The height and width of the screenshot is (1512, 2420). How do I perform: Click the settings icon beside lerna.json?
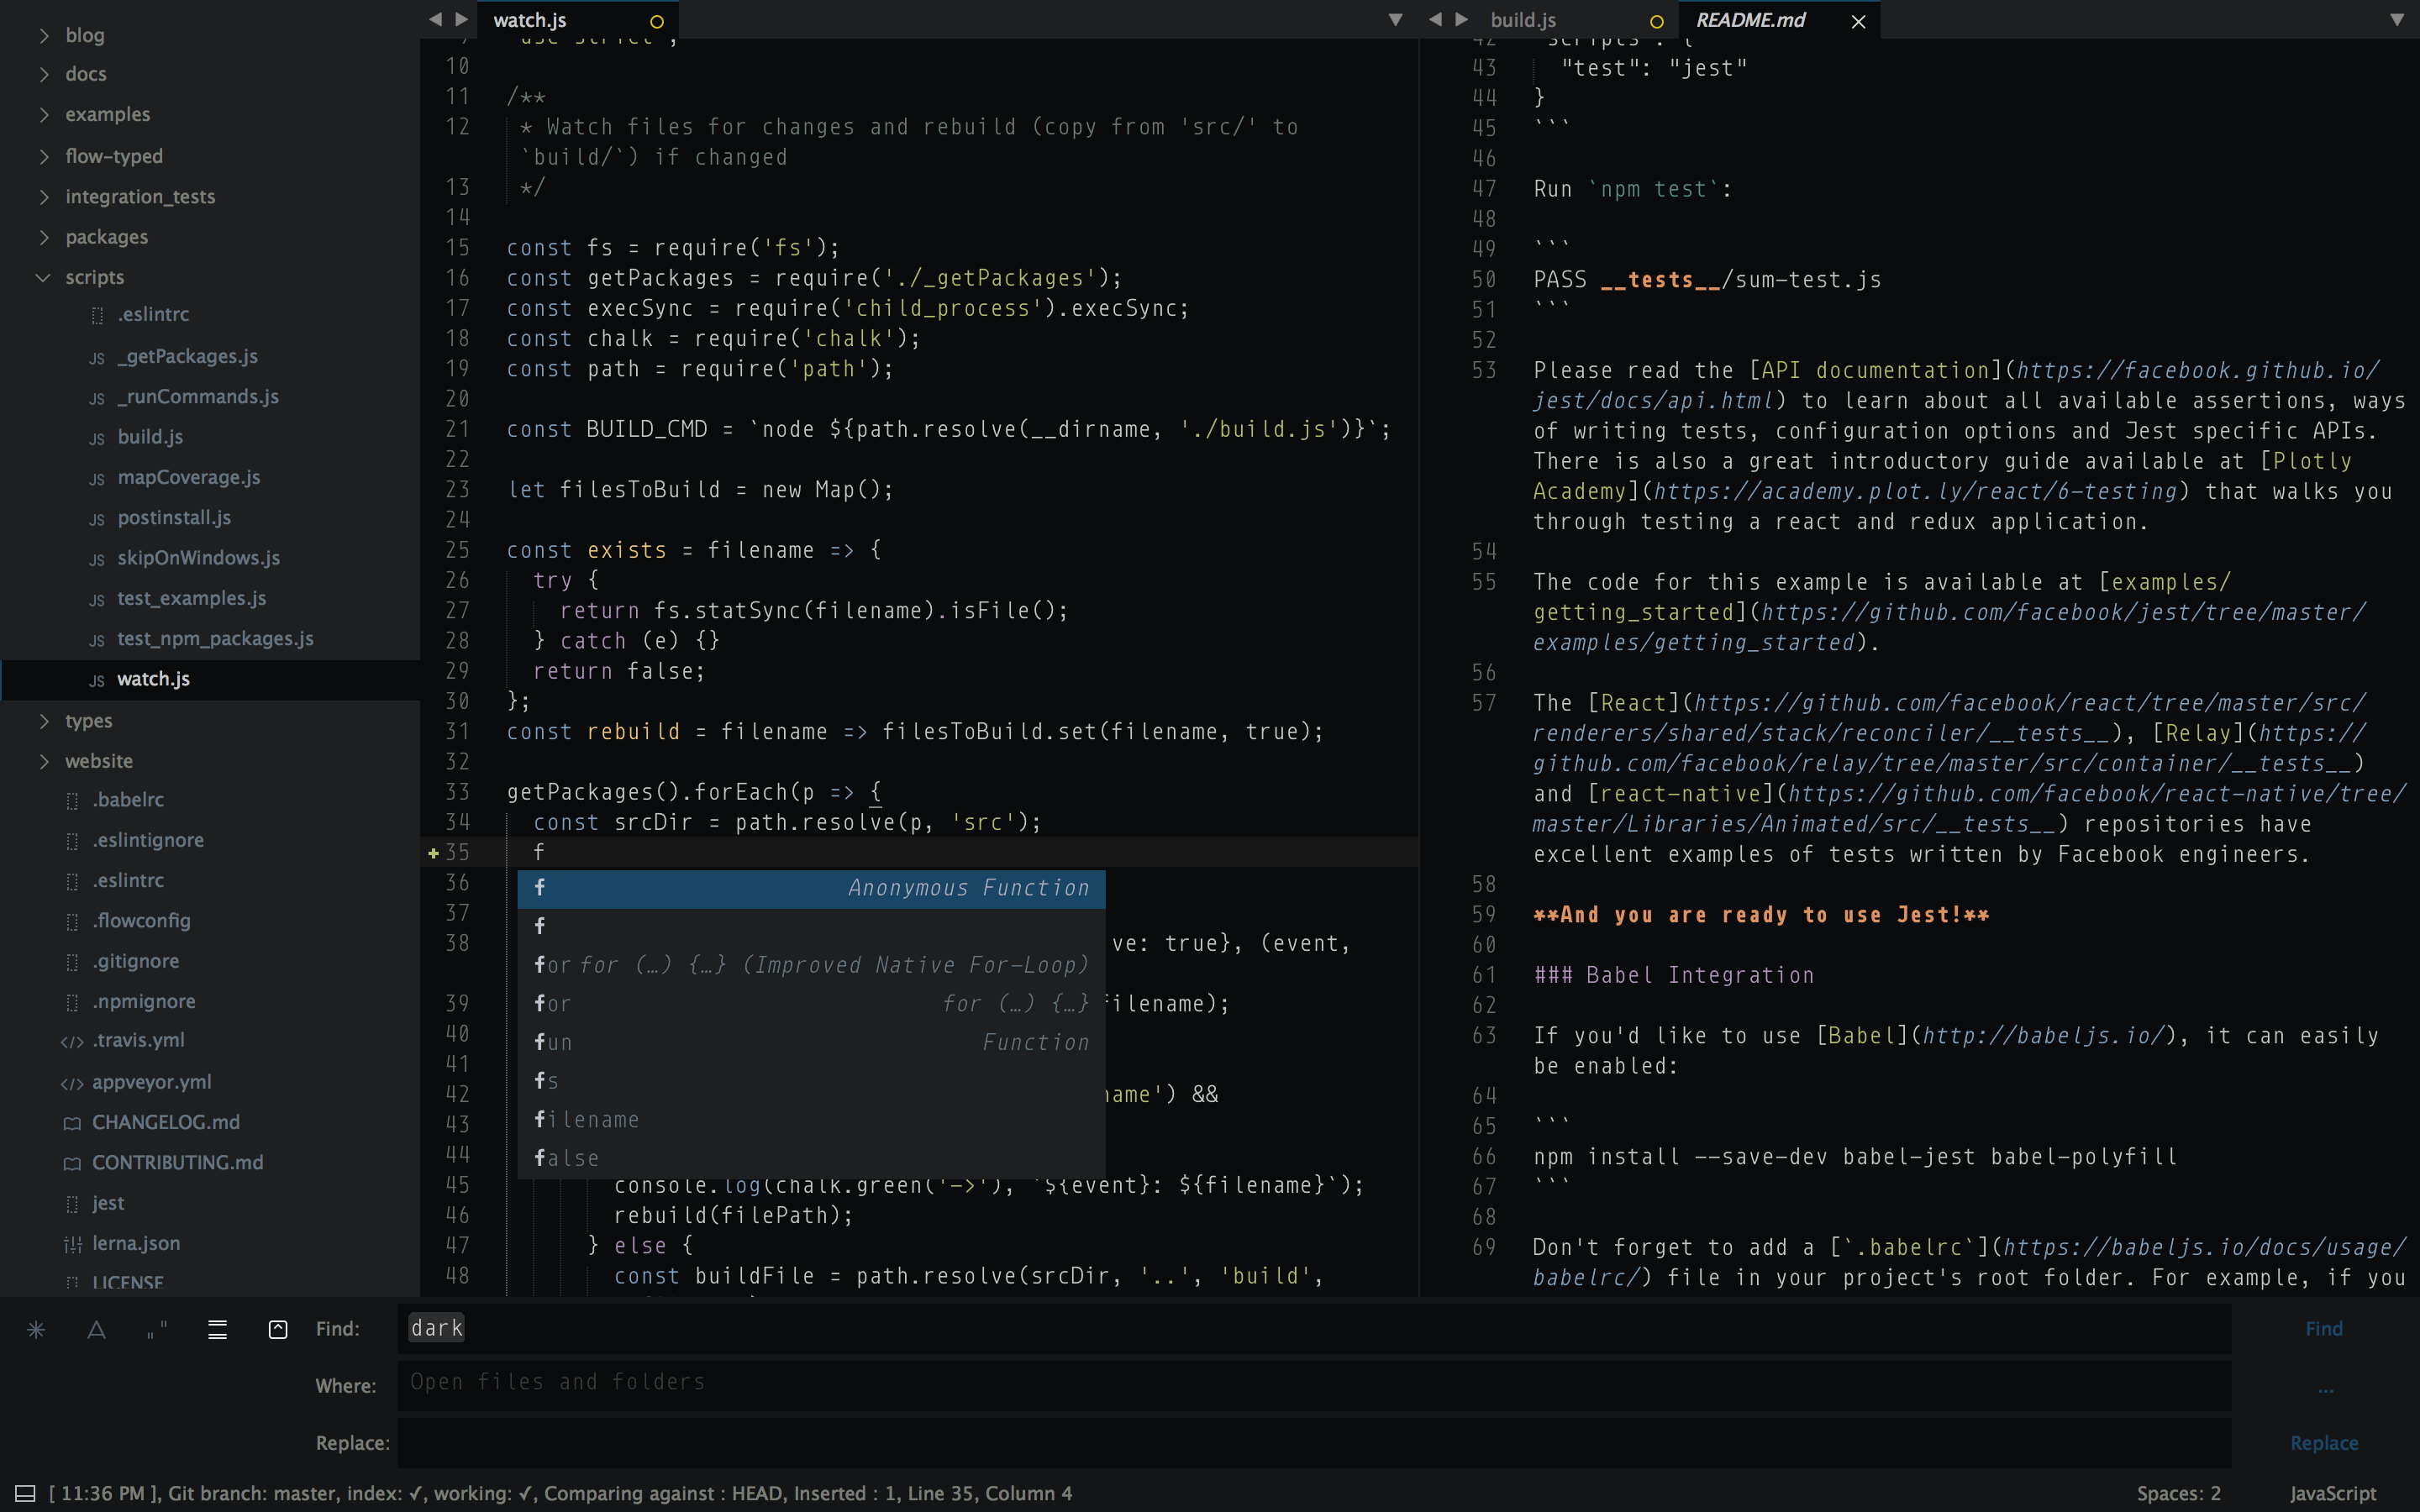[72, 1244]
